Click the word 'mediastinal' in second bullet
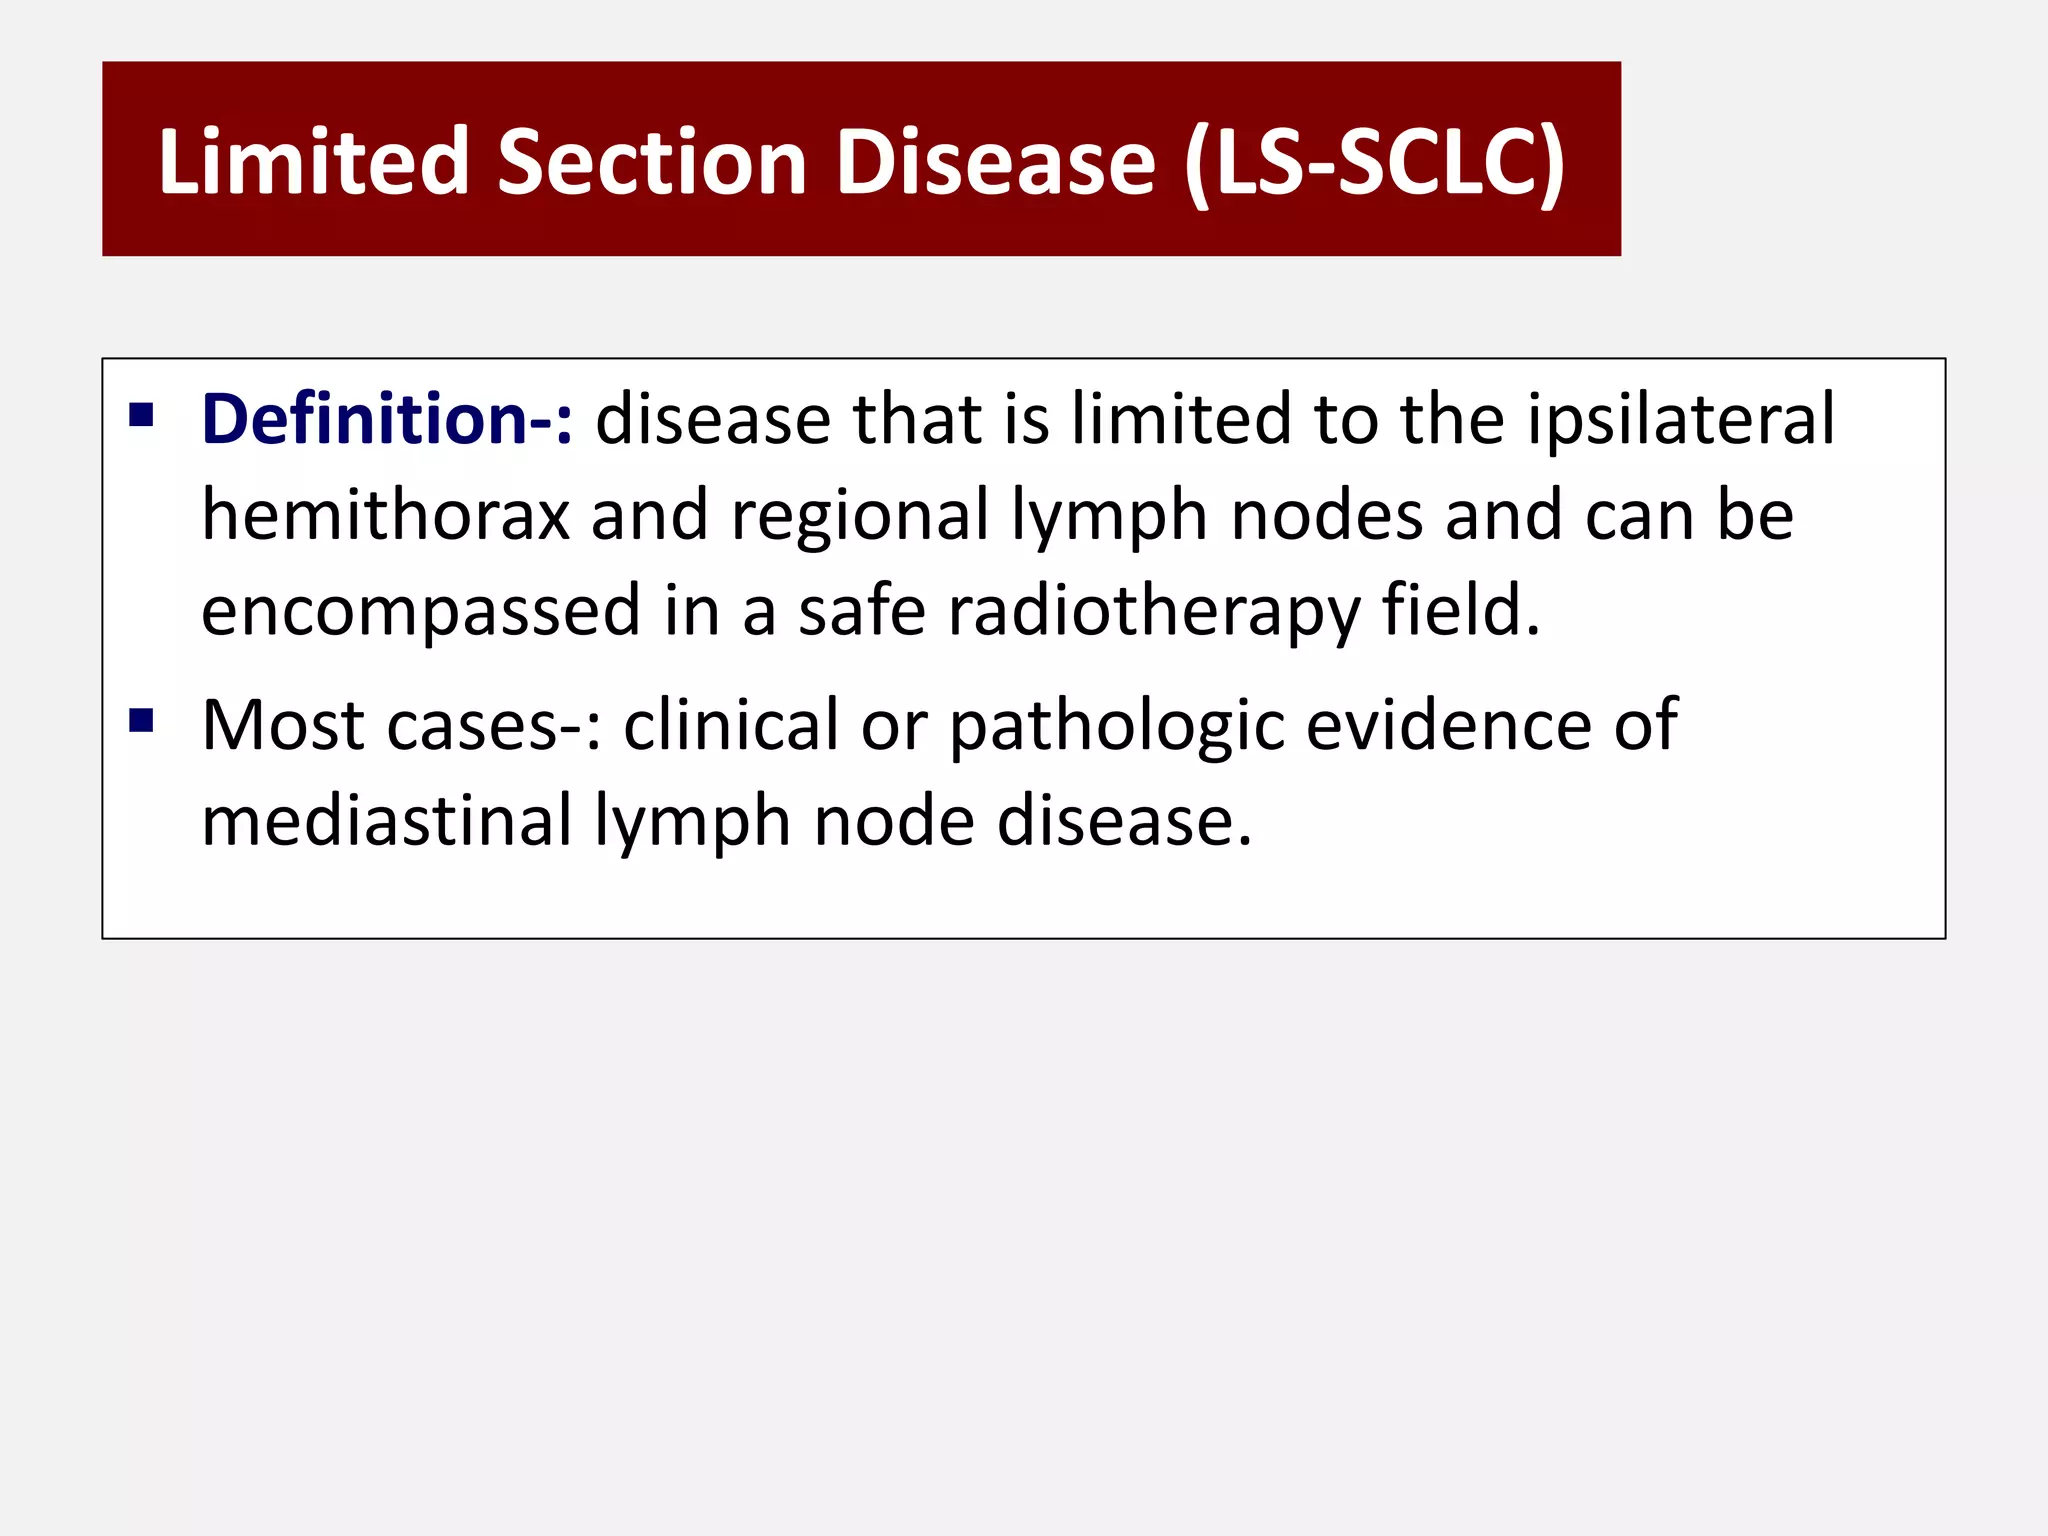This screenshot has width=2048, height=1536. pos(387,821)
